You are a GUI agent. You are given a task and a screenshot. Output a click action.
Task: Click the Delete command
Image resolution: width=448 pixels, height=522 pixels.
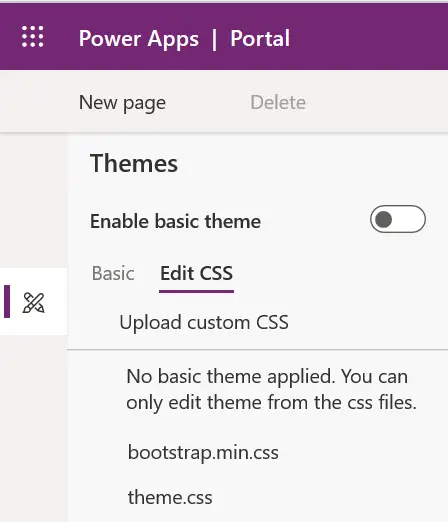point(278,102)
